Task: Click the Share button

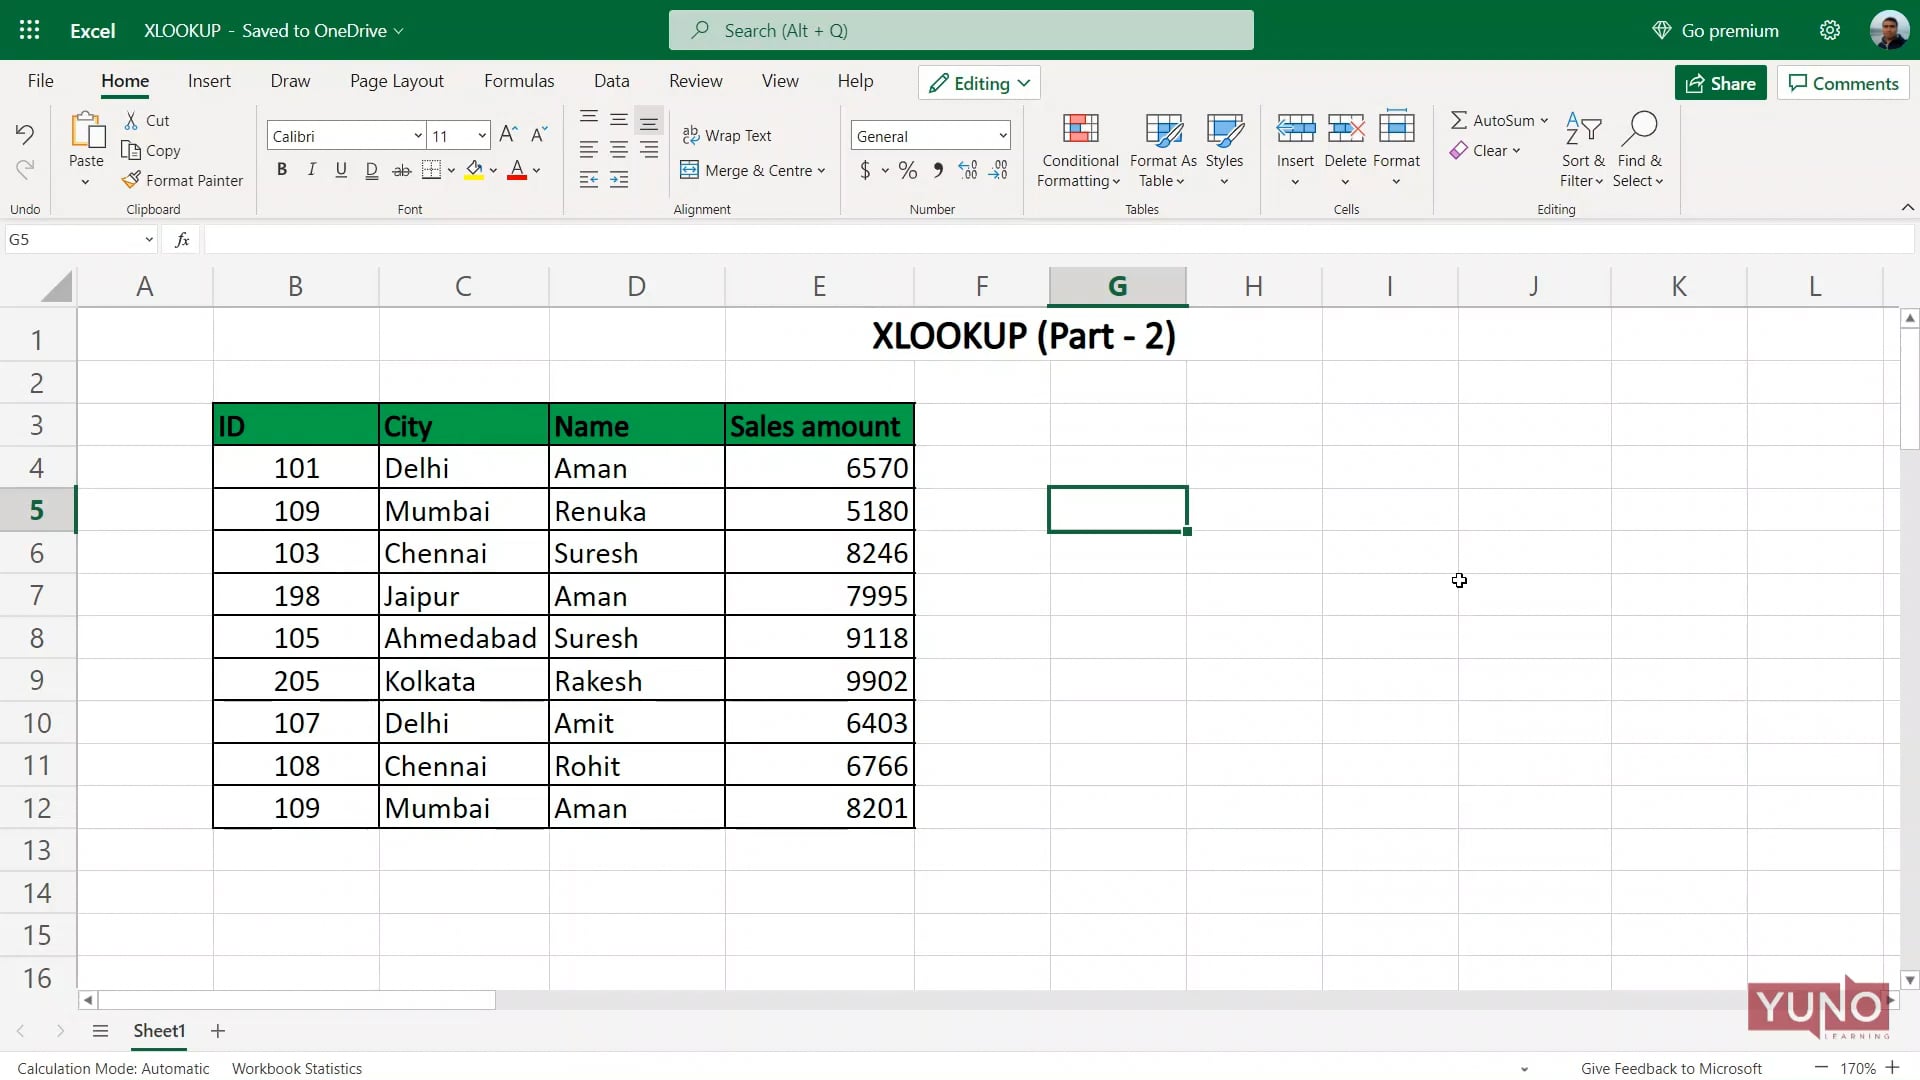Action: click(1721, 82)
